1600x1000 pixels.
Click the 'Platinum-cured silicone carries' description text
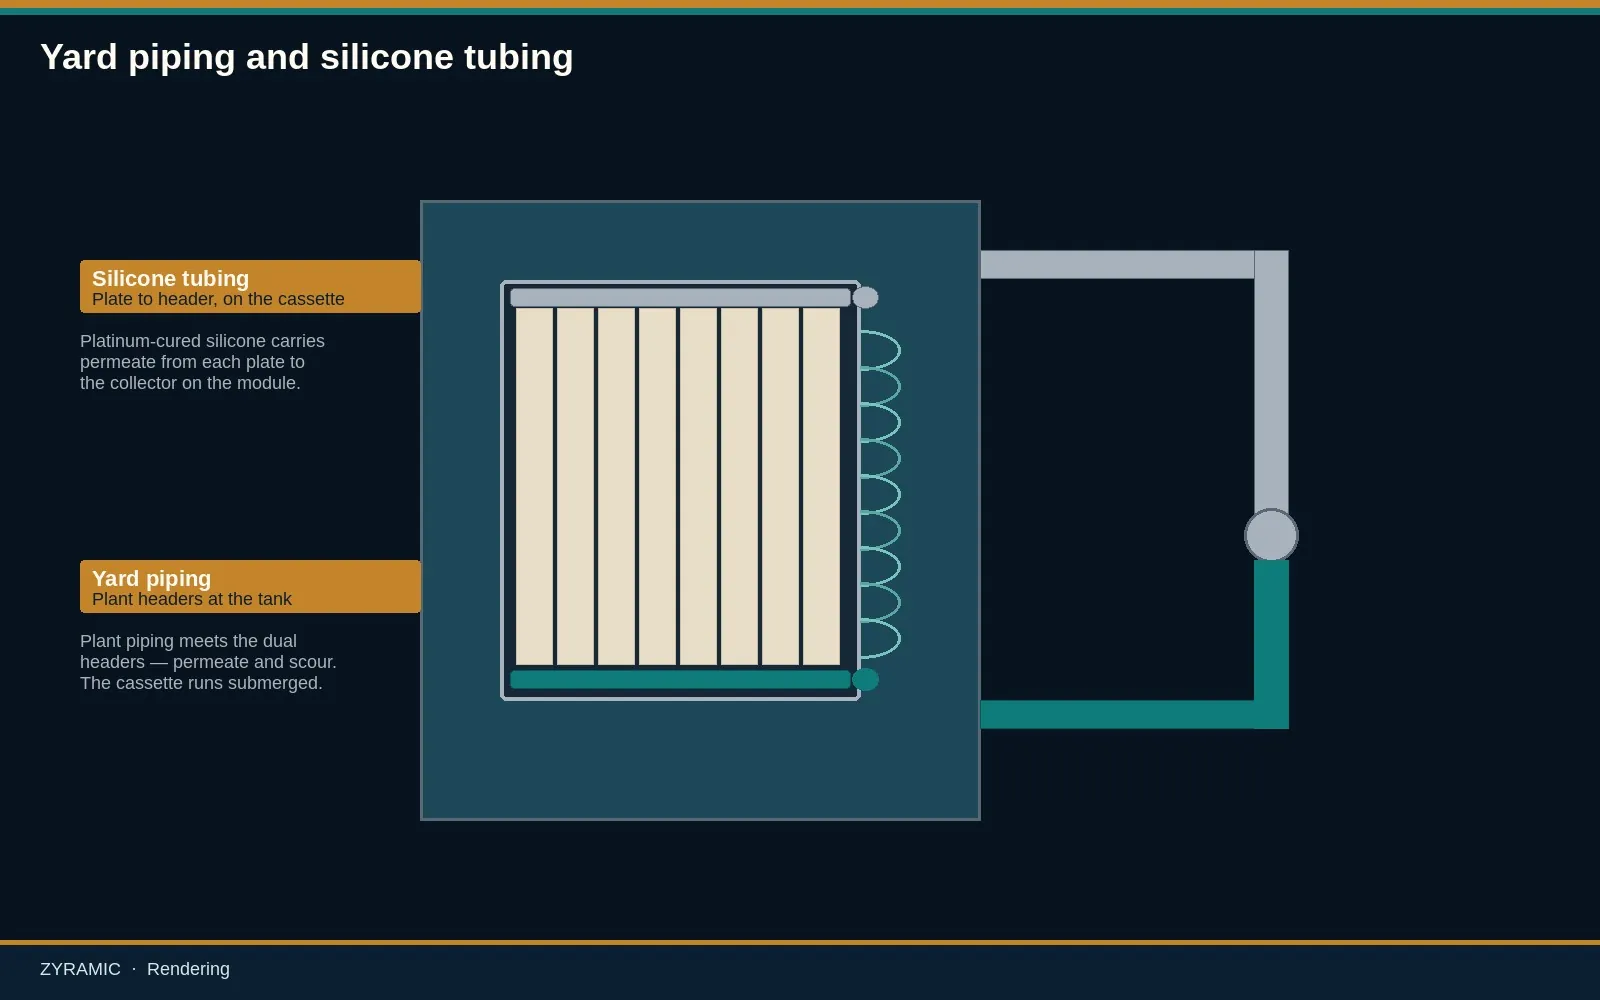tap(202, 362)
